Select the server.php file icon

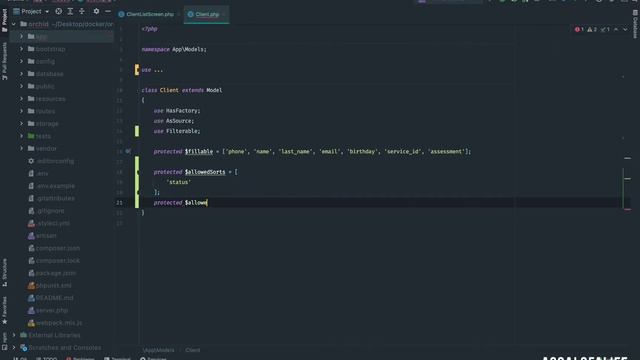[x=31, y=310]
